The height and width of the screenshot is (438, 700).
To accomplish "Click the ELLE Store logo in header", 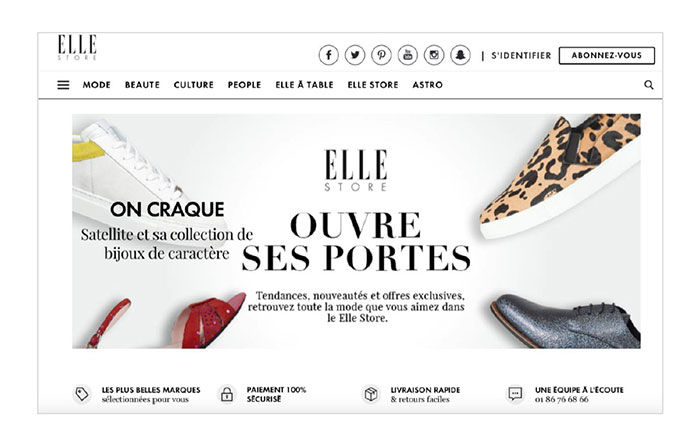I will [77, 47].
